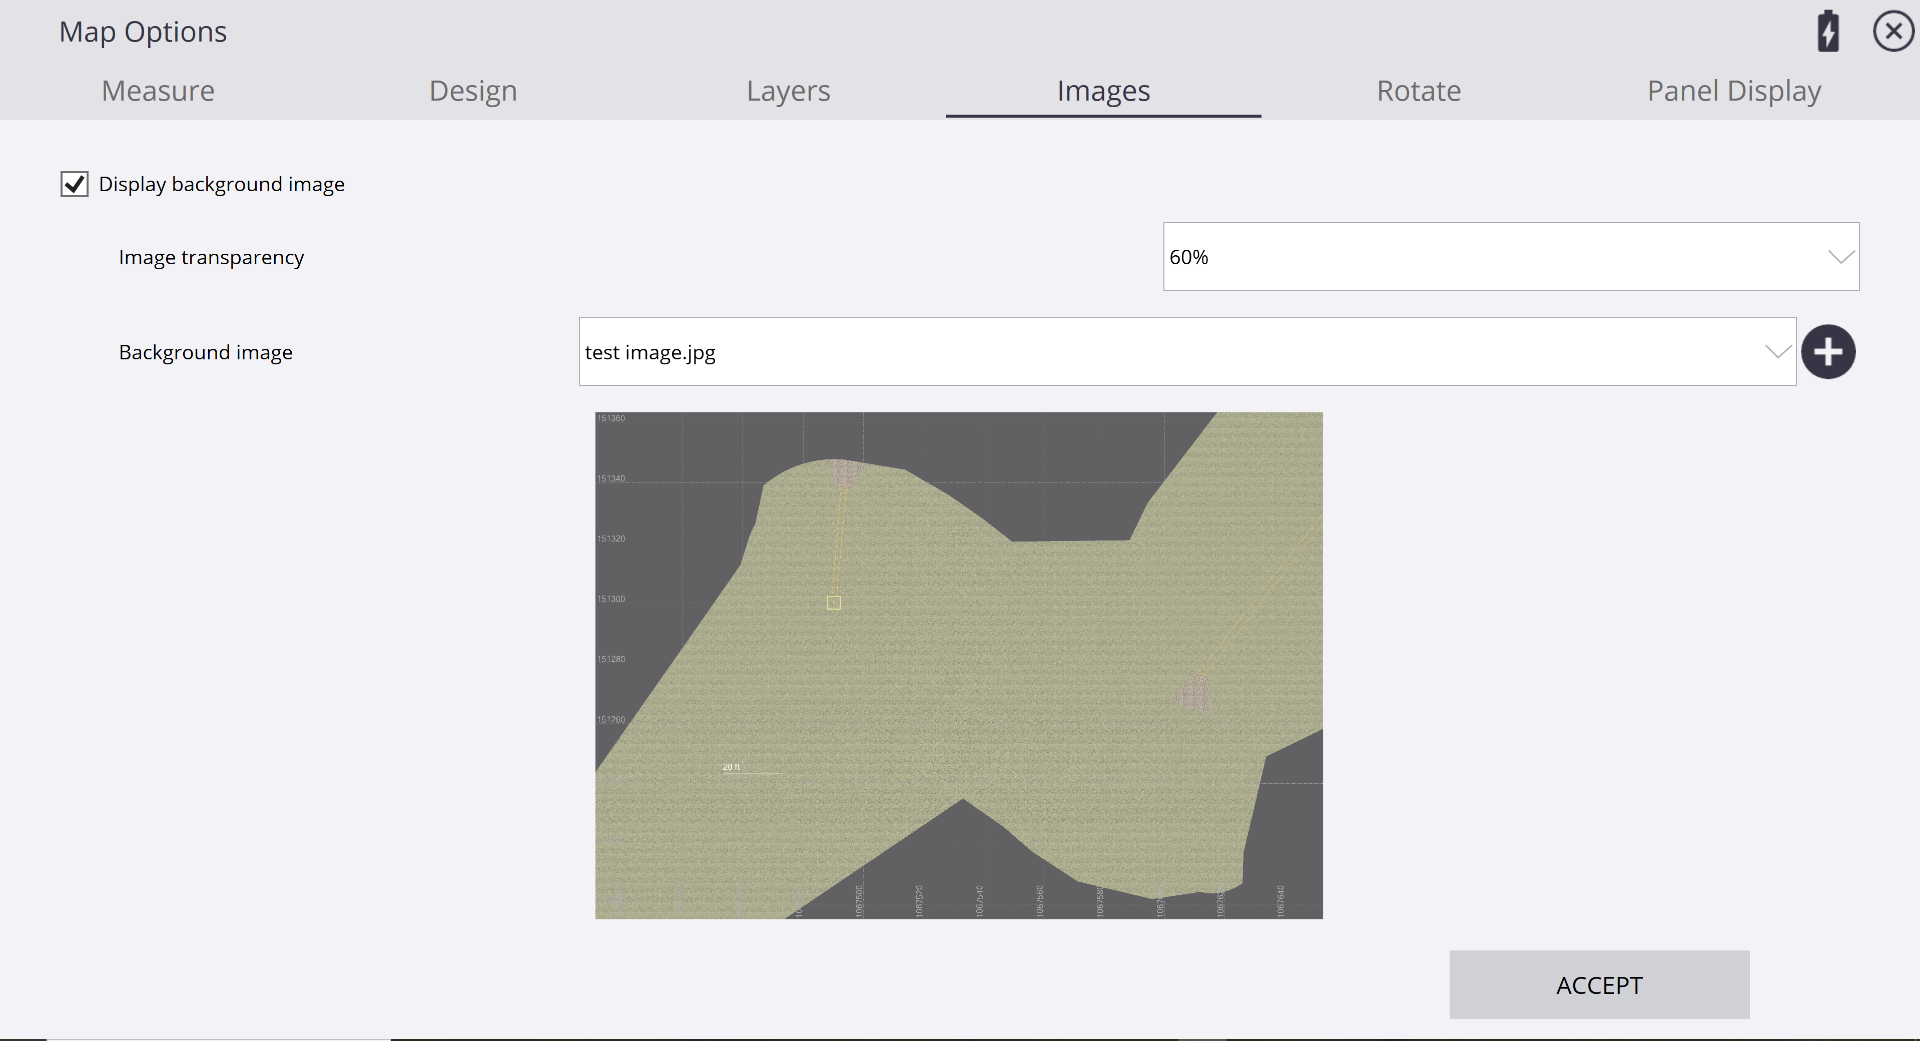Open the Design tab

point(472,90)
